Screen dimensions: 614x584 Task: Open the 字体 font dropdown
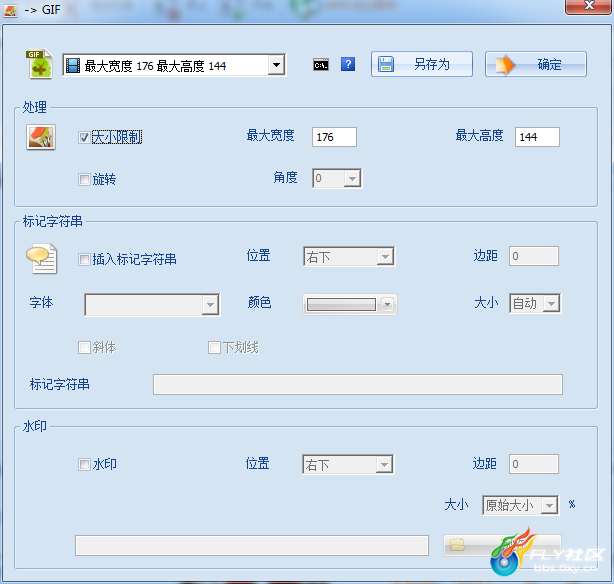(x=152, y=305)
